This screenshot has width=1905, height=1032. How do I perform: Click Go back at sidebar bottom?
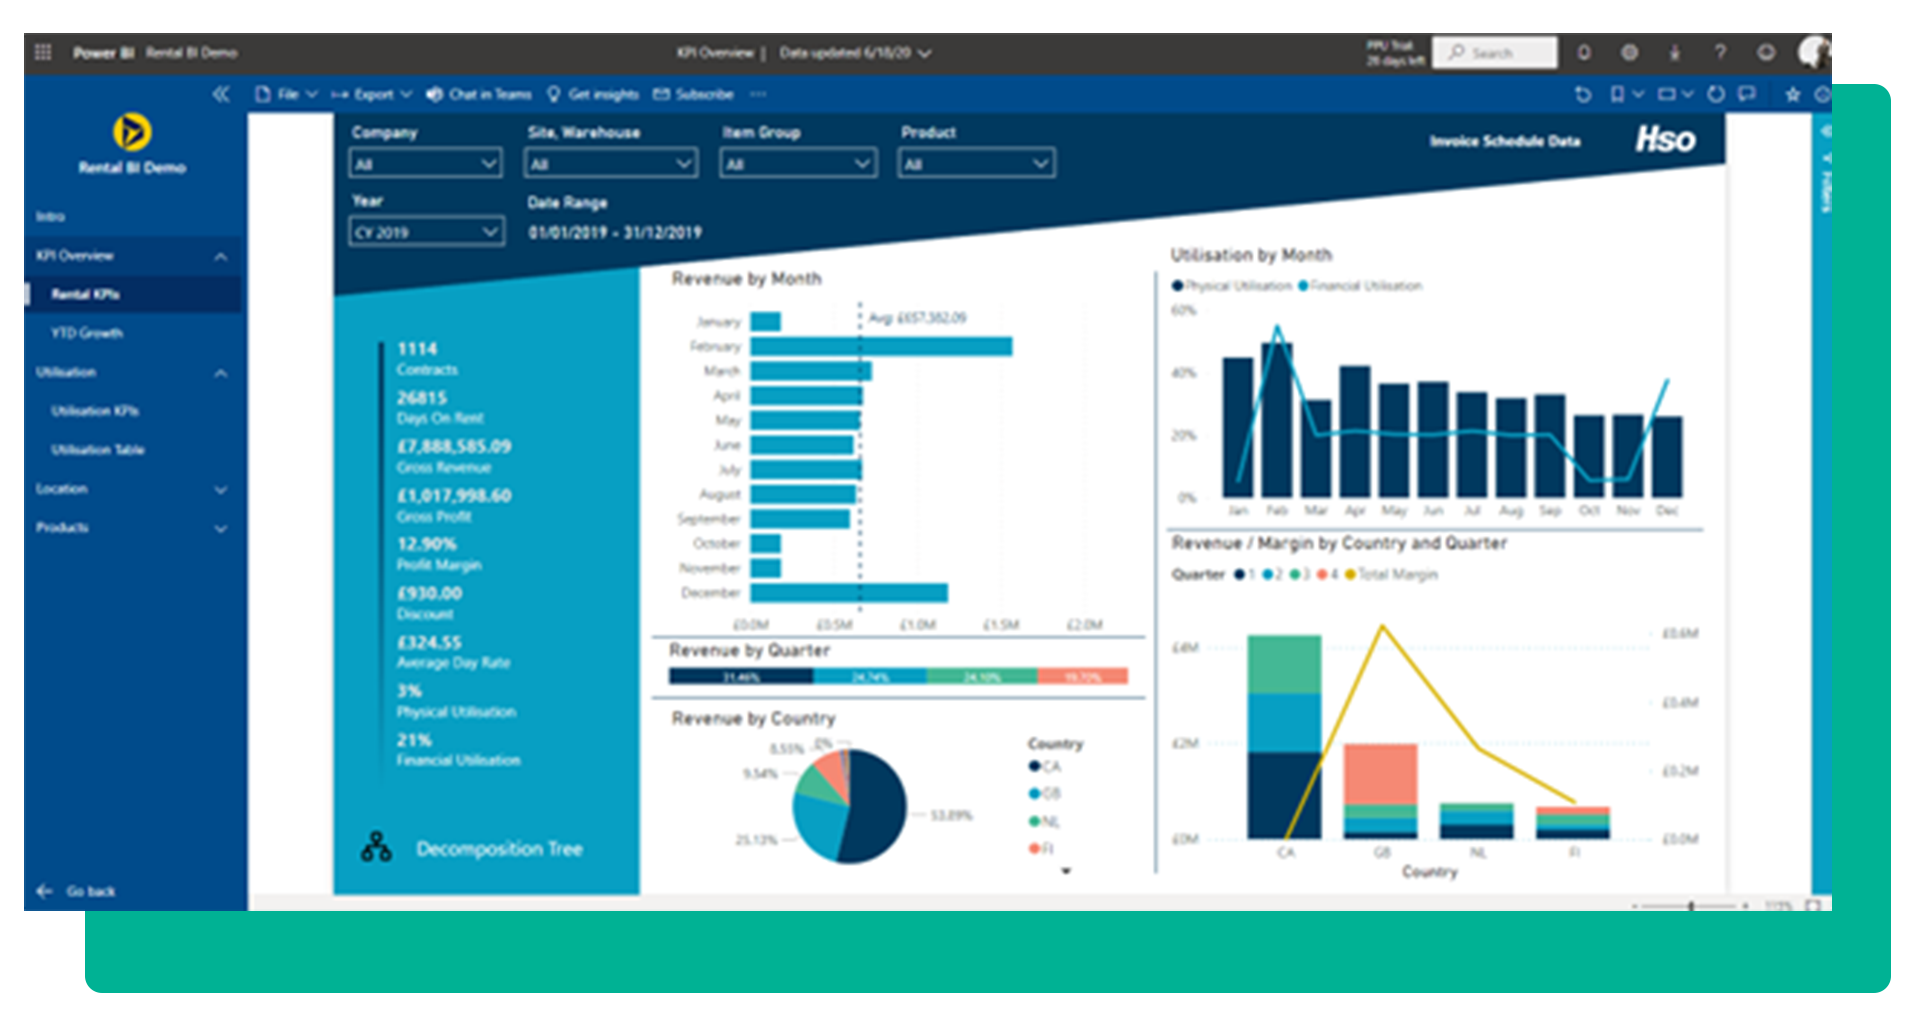click(x=78, y=891)
